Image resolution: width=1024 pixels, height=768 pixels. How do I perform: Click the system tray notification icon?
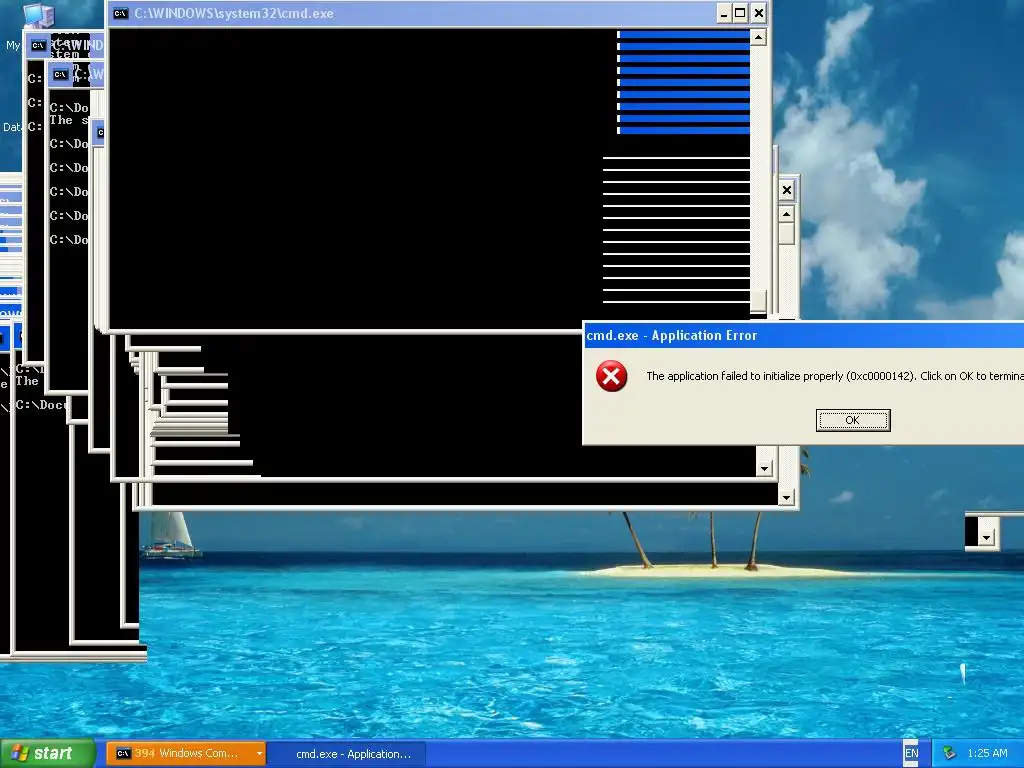point(949,753)
